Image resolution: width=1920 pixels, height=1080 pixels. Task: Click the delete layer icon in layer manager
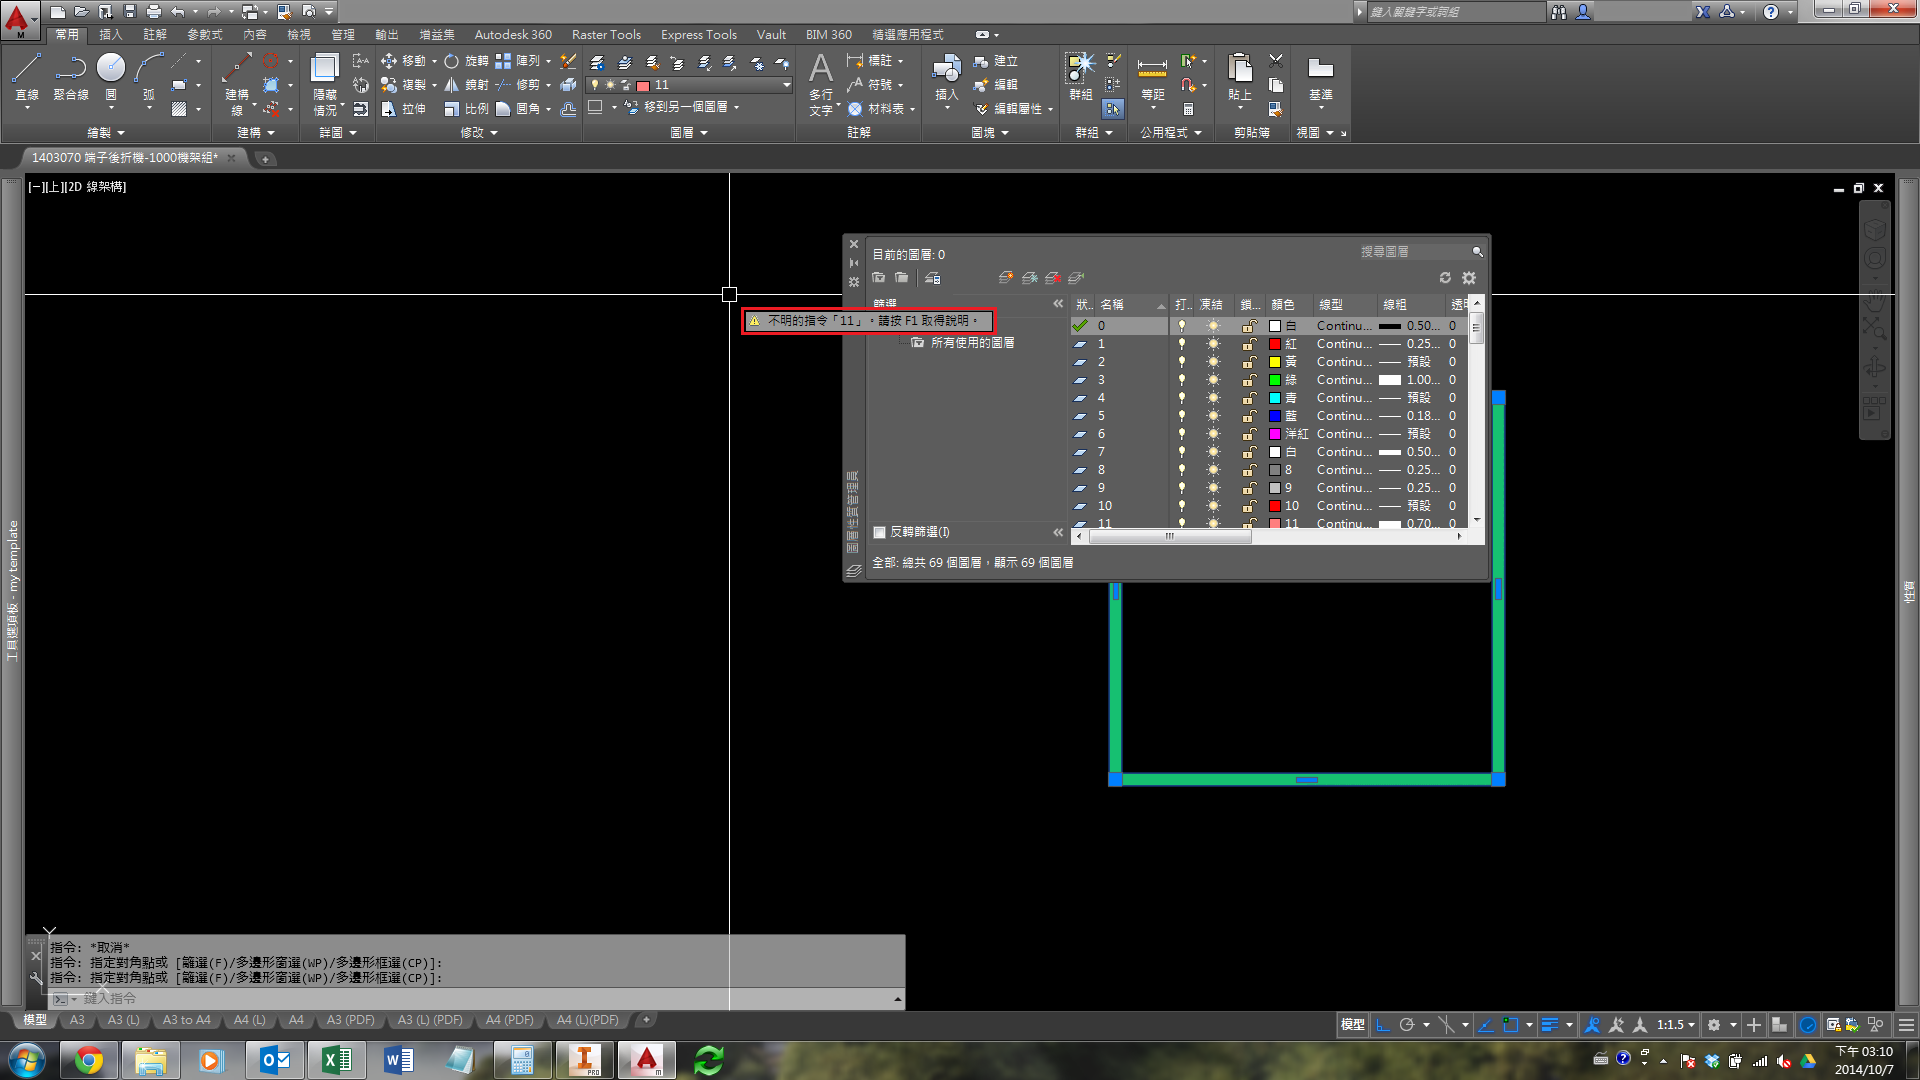(1053, 278)
